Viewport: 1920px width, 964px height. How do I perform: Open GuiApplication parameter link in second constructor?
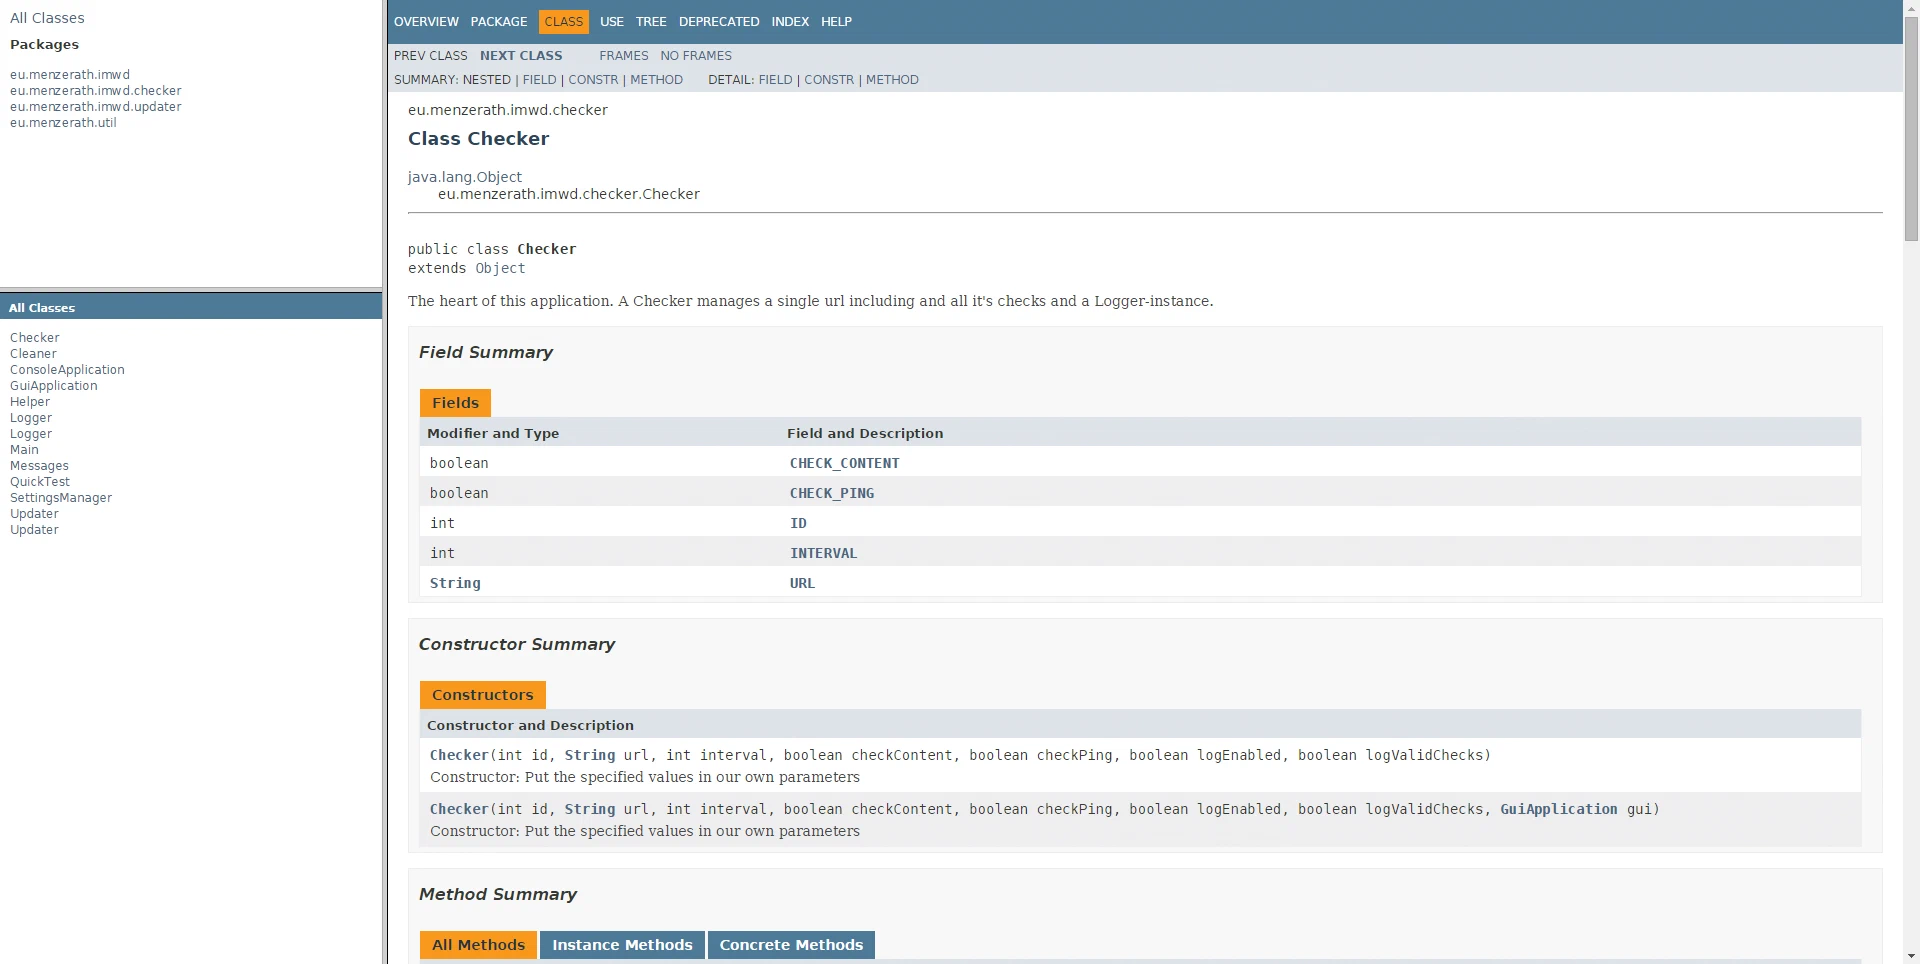tap(1558, 809)
